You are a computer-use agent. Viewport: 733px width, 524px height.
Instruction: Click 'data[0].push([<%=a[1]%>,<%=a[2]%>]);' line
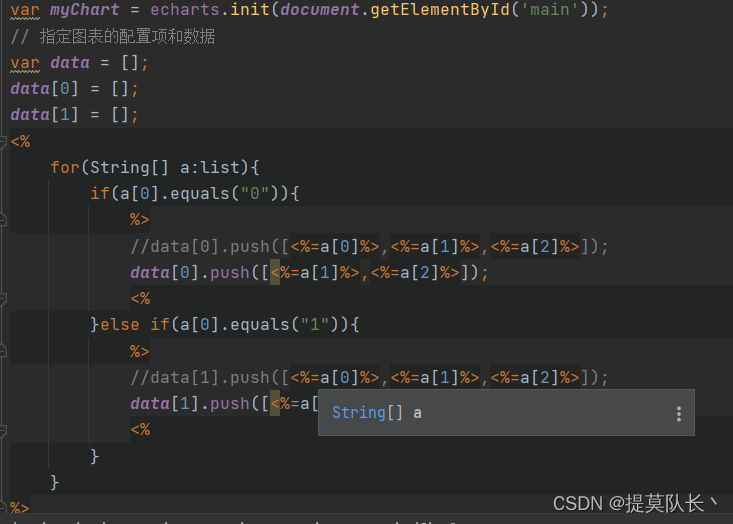pyautogui.click(x=309, y=273)
